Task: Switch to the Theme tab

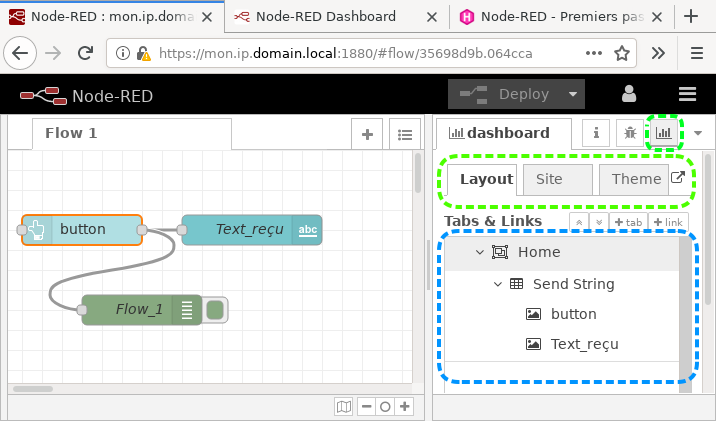Action: point(633,179)
